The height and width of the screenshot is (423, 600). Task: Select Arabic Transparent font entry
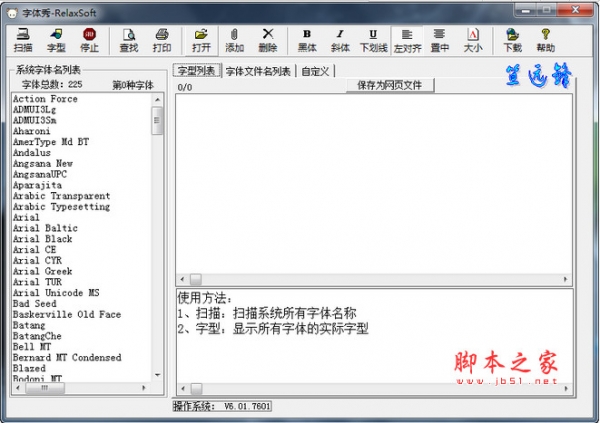(62, 196)
